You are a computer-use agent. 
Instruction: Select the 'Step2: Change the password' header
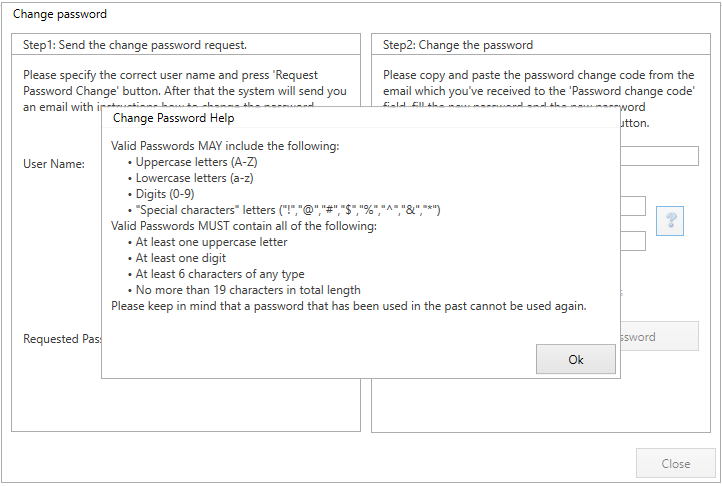(458, 45)
